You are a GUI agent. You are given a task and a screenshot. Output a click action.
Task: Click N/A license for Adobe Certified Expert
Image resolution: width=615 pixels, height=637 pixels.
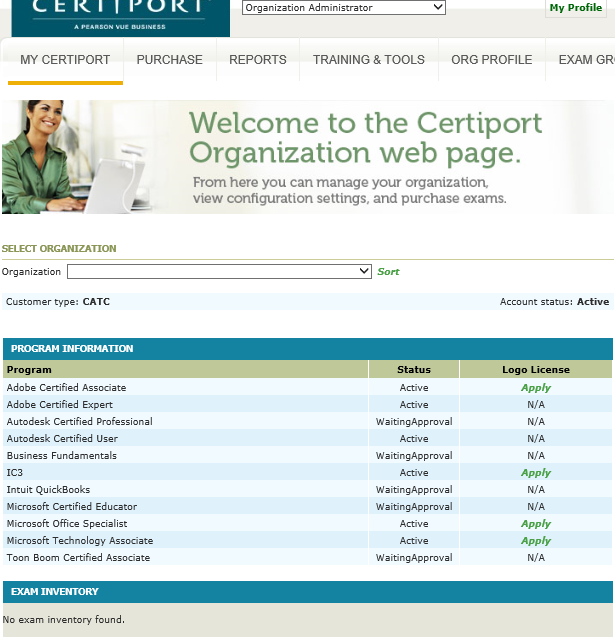click(x=536, y=405)
